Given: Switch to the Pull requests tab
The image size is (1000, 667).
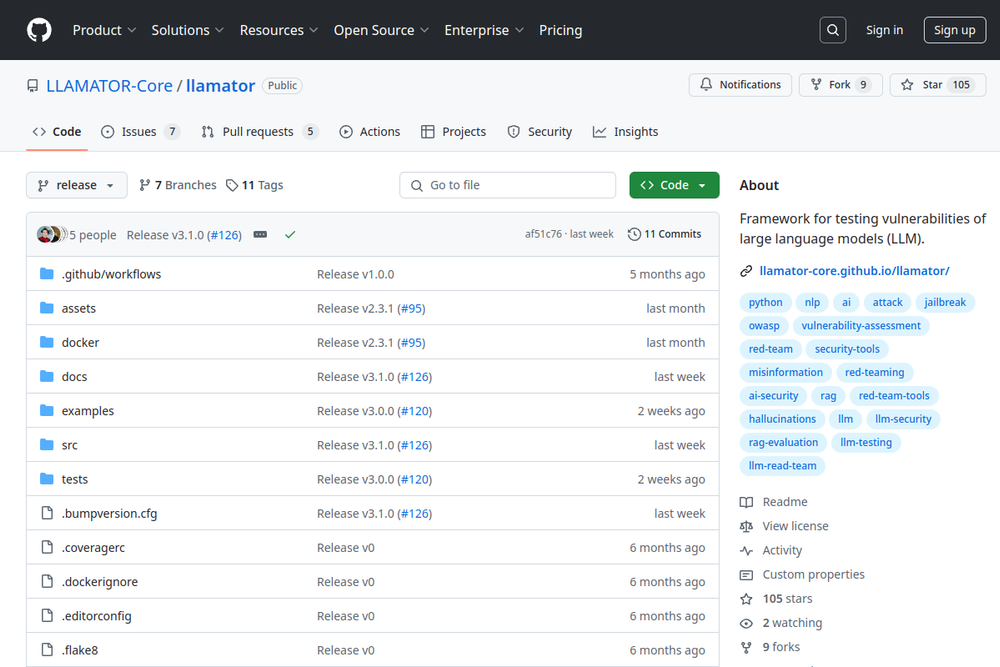Looking at the screenshot, I should click(260, 131).
